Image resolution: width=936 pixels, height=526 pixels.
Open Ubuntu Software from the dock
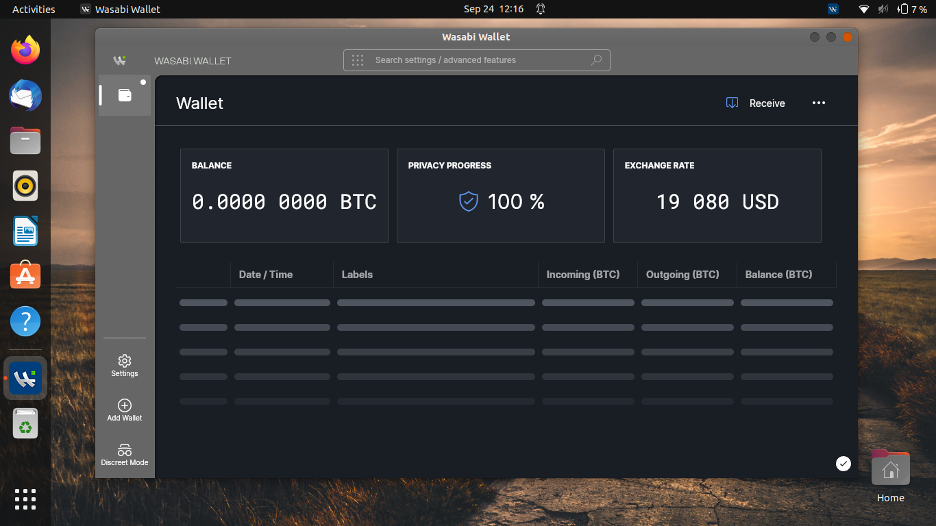(25, 275)
